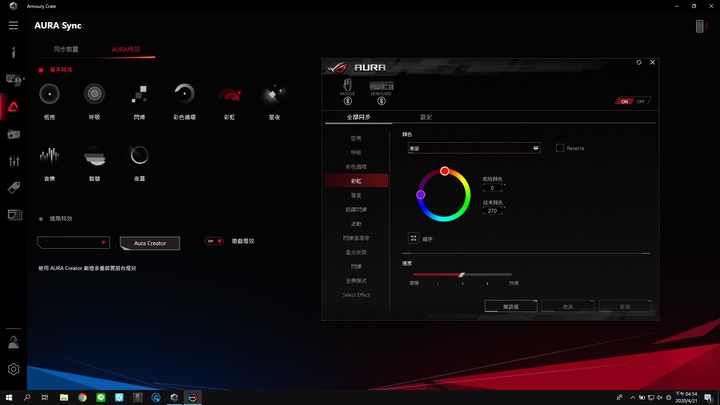
Task: Toggle Bluetooth icon under MOUSE device
Action: 348,101
